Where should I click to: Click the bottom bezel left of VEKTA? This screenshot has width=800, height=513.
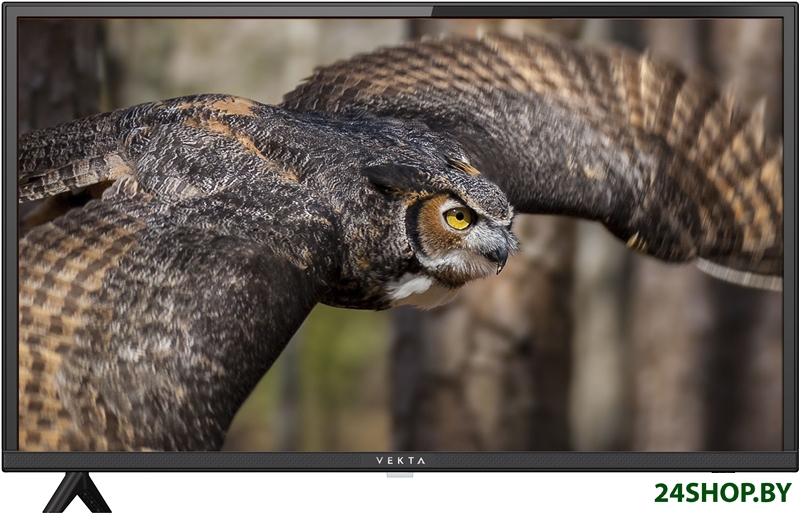click(200, 461)
